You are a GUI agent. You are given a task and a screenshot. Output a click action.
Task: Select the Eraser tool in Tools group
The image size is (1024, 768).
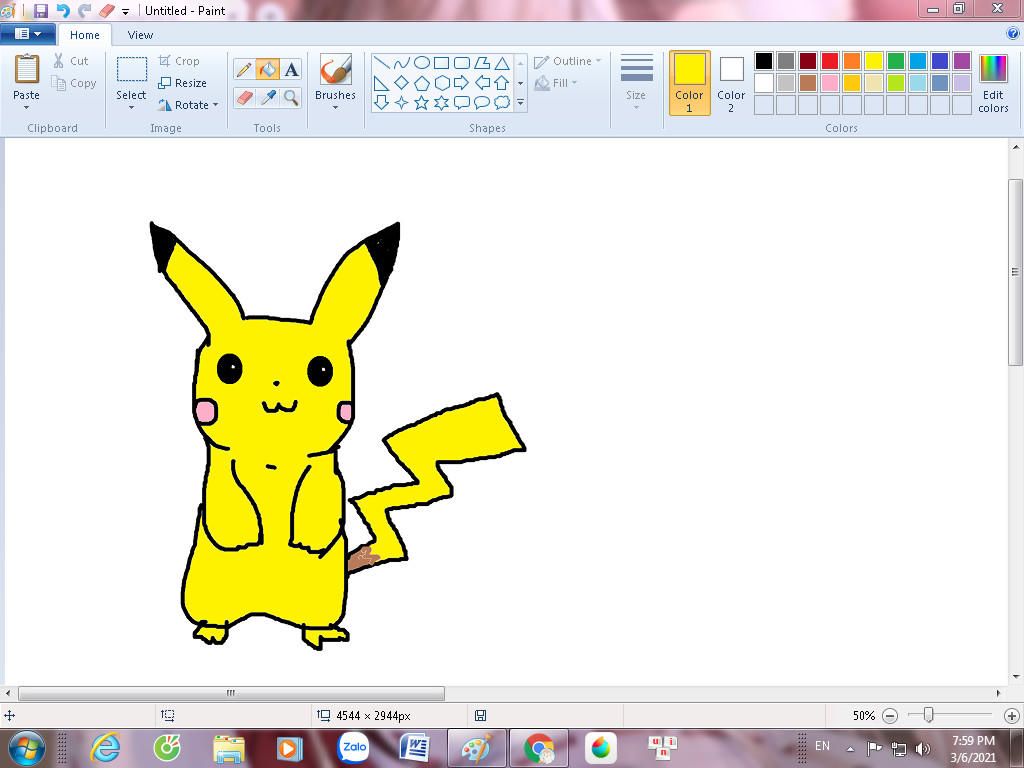pos(244,98)
